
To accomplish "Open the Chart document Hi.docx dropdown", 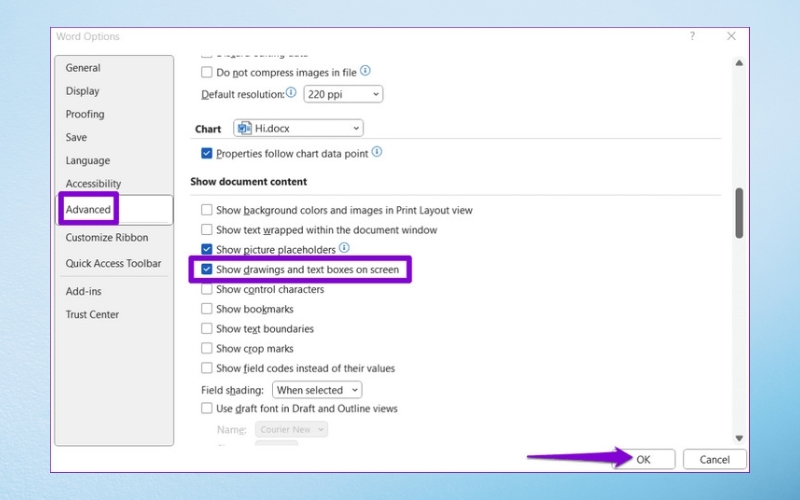I will [x=298, y=128].
